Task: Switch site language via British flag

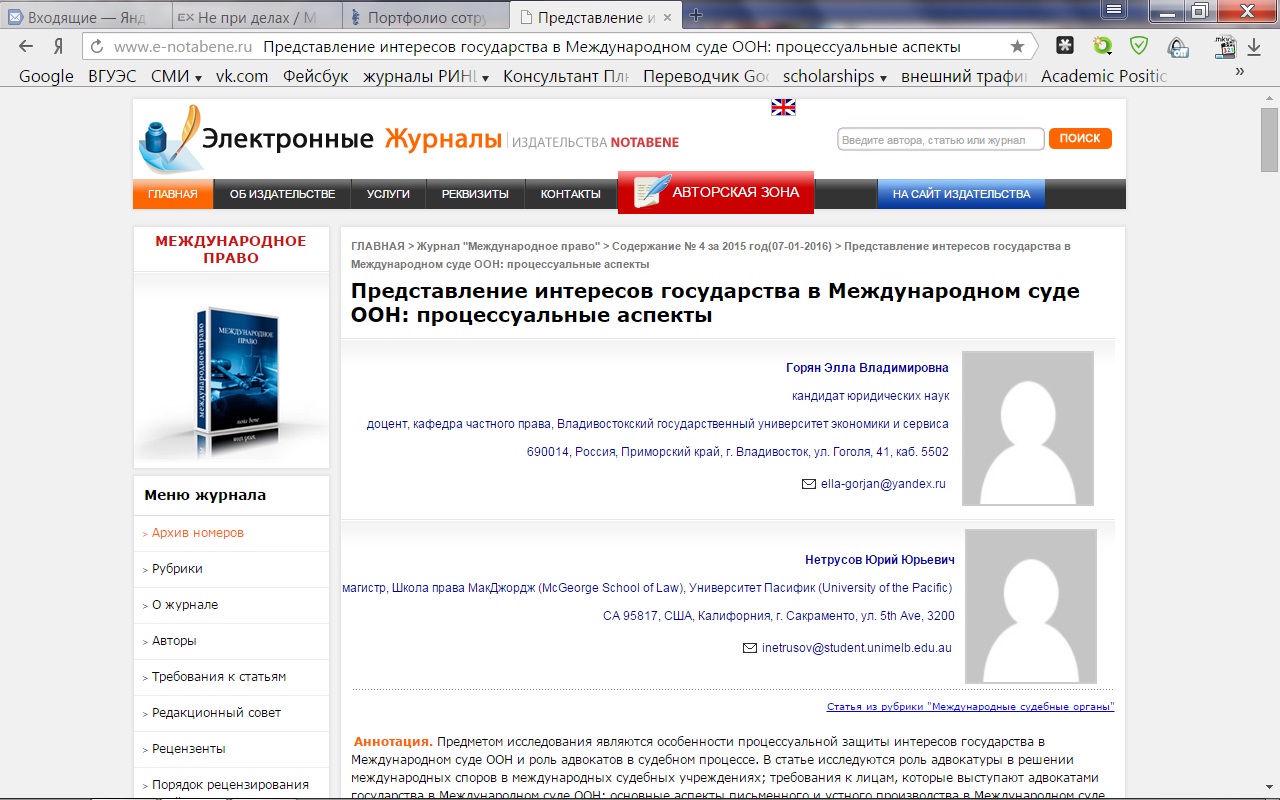Action: [783, 108]
